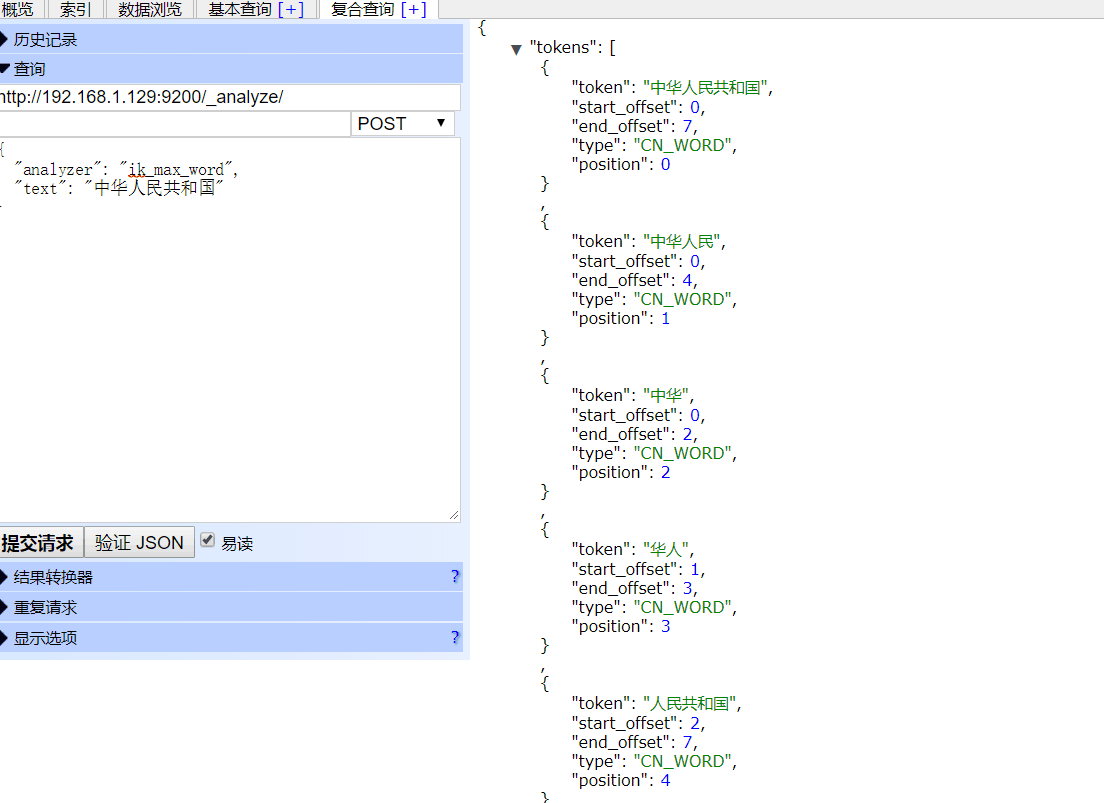The width and height of the screenshot is (1104, 803).
Task: Click the 验证 JSON button
Action: 139,543
